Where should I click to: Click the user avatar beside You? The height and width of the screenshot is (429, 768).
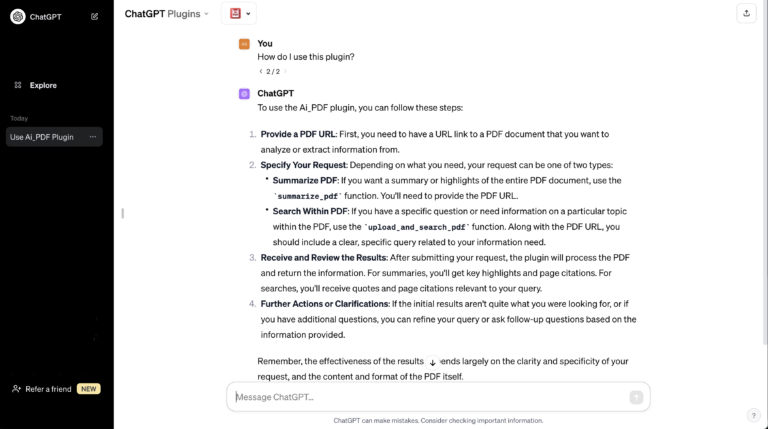pos(244,44)
